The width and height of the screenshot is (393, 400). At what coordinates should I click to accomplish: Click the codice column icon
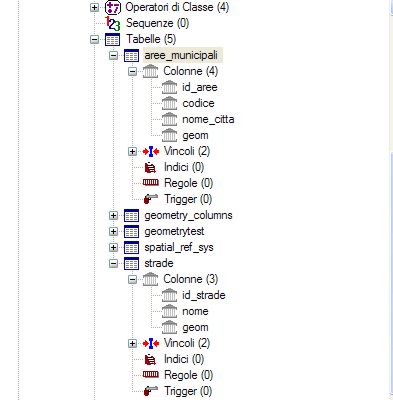[169, 103]
